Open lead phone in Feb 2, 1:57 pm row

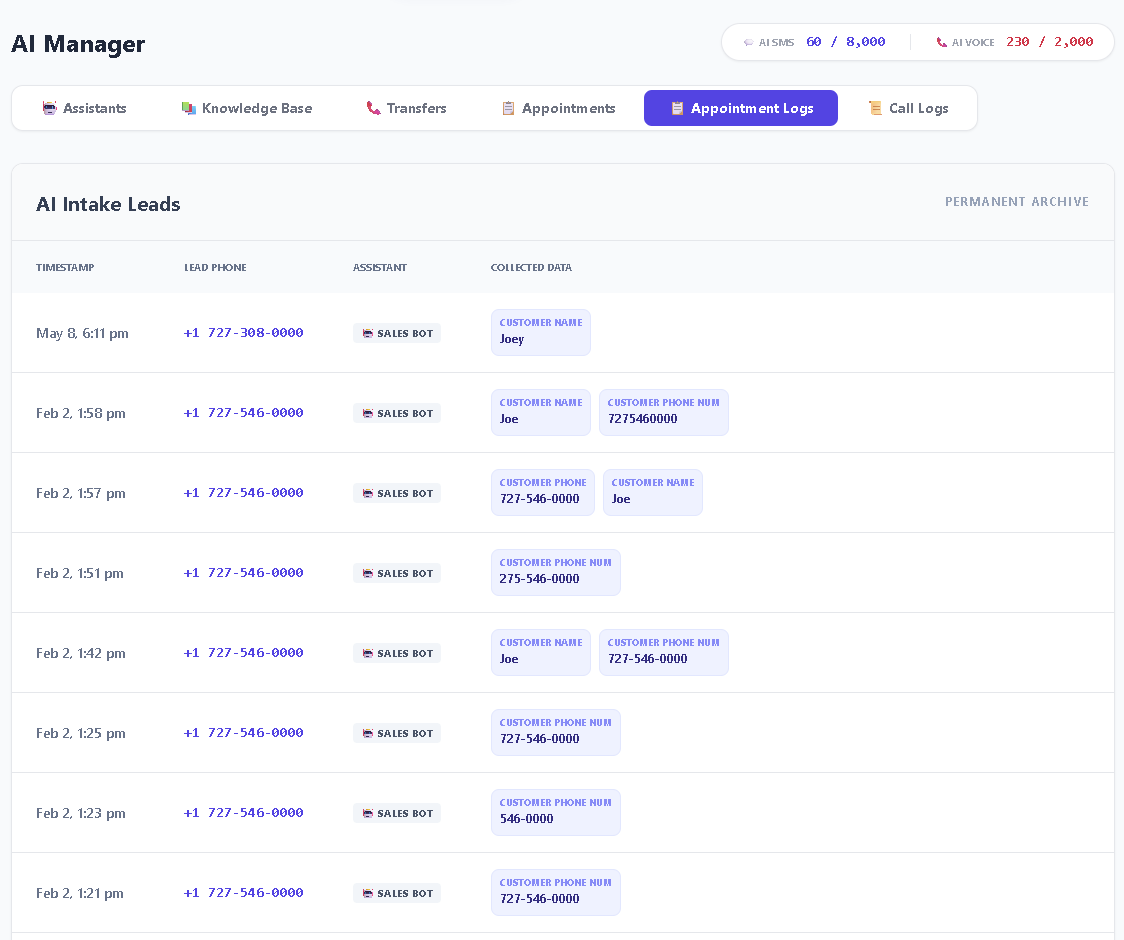244,493
